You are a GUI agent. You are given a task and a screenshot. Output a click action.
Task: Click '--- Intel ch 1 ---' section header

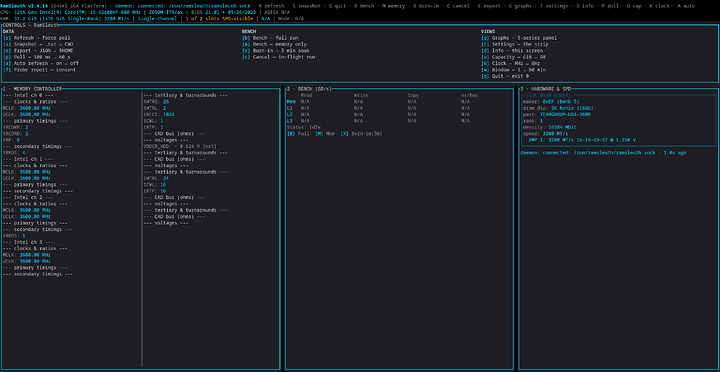coord(28,159)
